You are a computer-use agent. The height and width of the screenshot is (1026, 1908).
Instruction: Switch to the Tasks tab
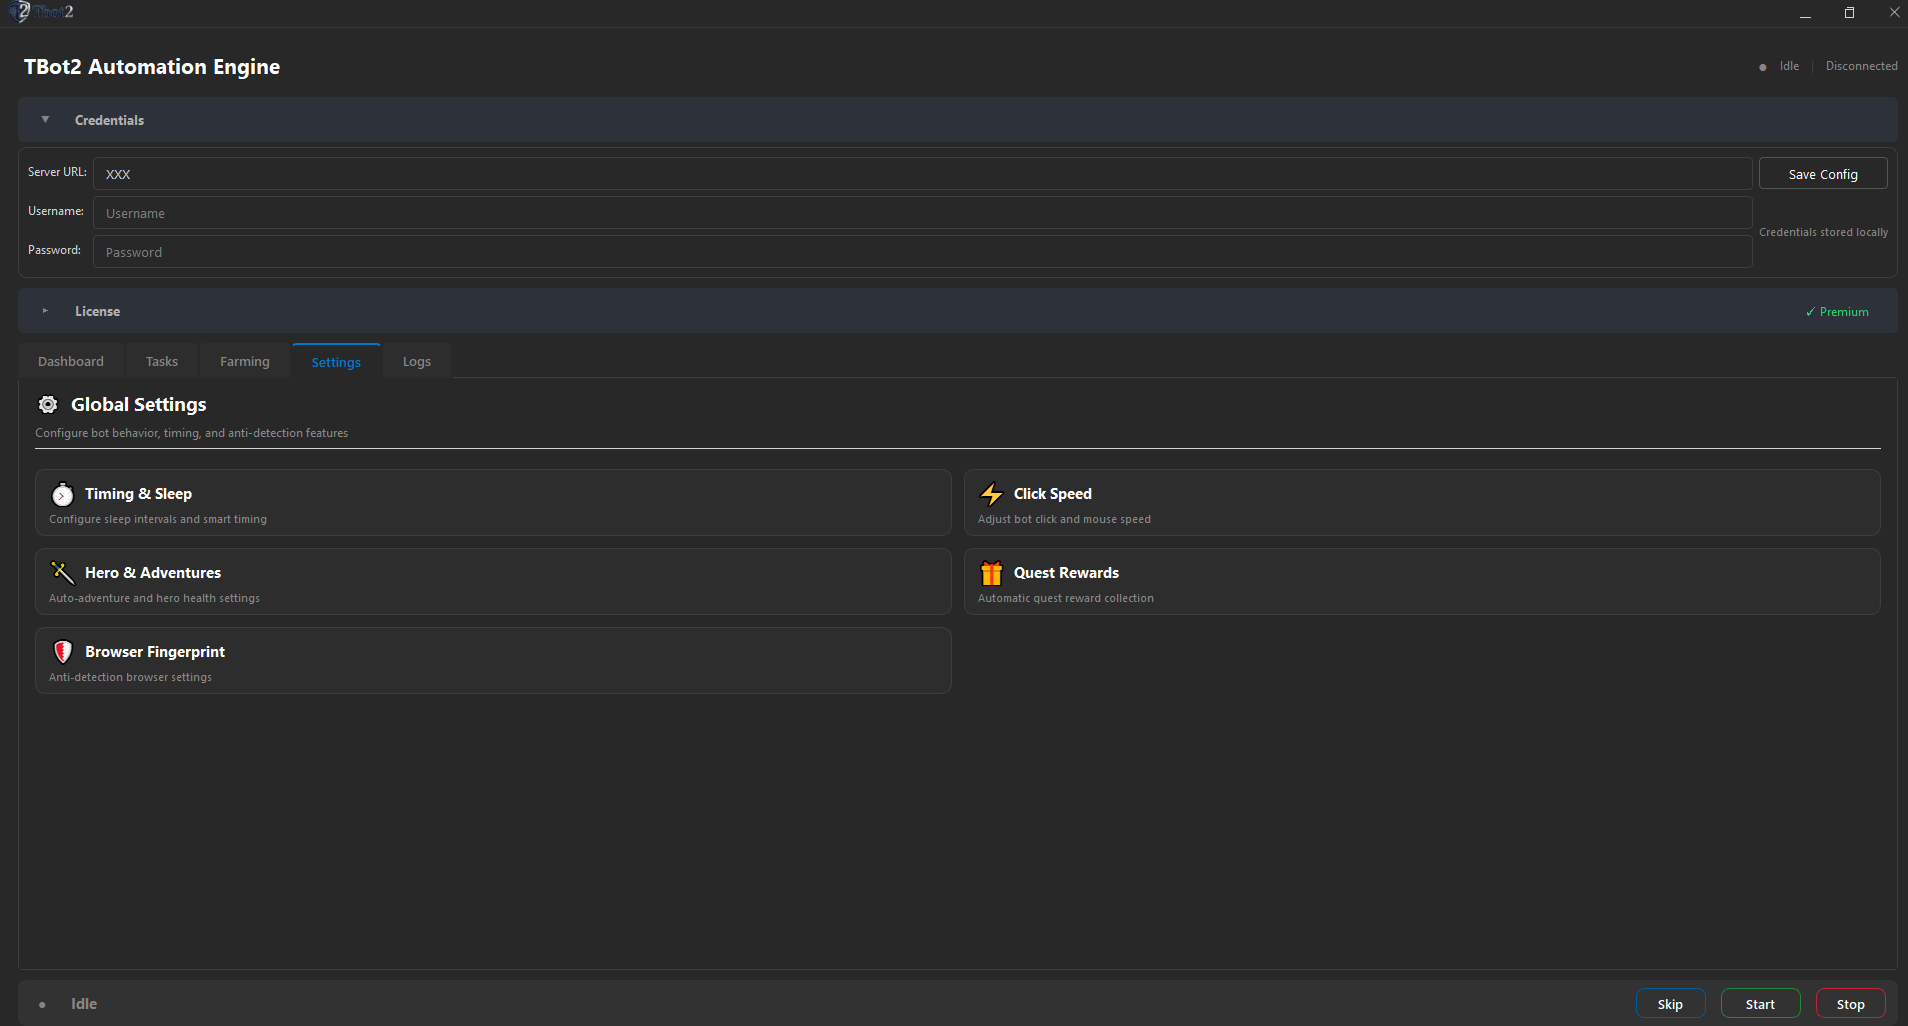(161, 360)
